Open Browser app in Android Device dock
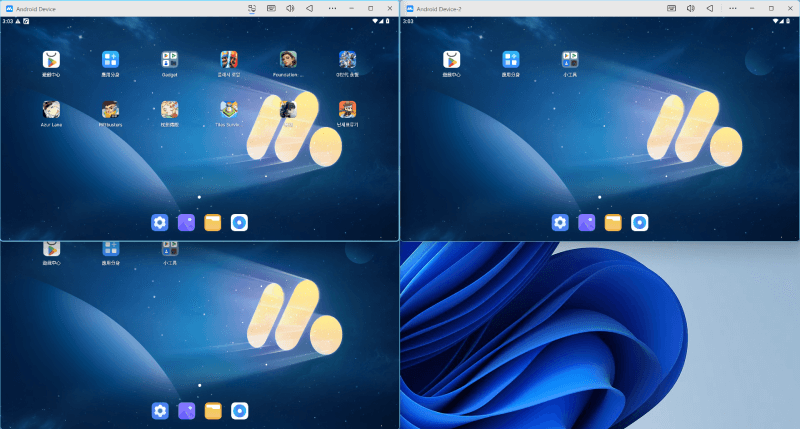This screenshot has height=429, width=800. point(239,222)
